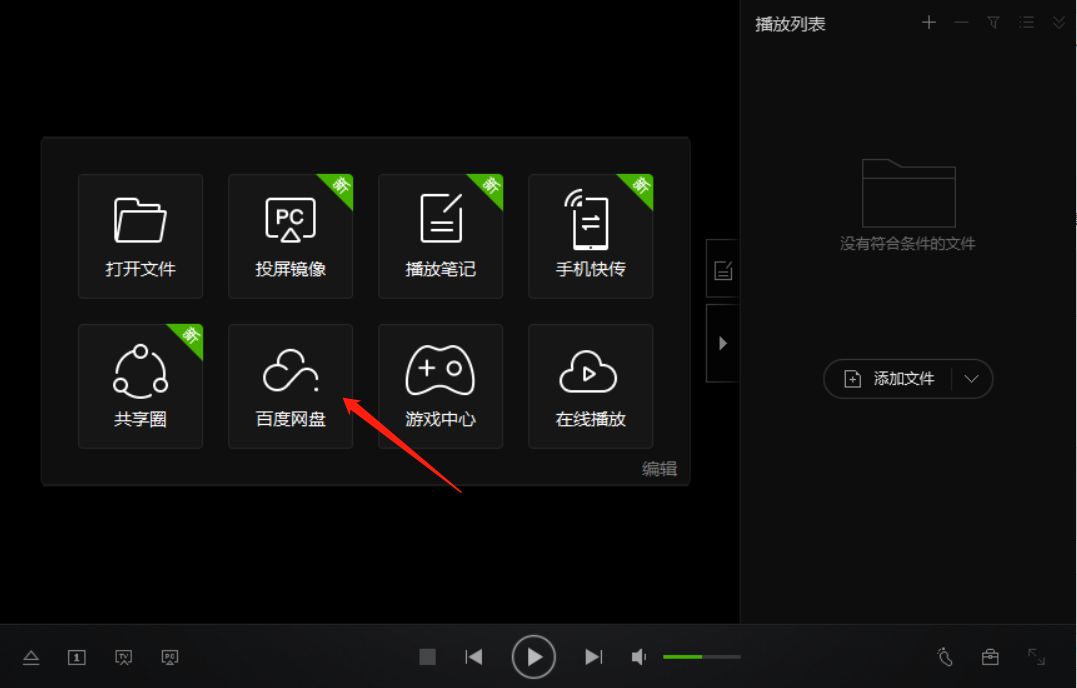Open 手机快传 phone transfer
Viewport: 1077px width, 688px height.
click(591, 236)
